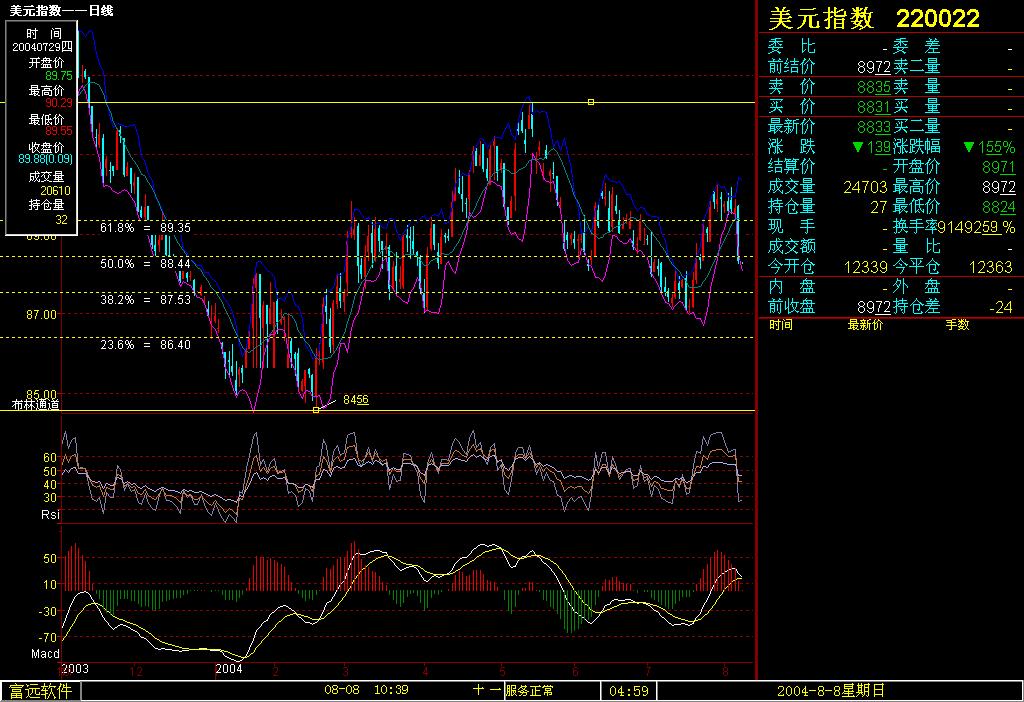Click the 2003 marker on the time axis
The image size is (1024, 702).
pos(75,668)
